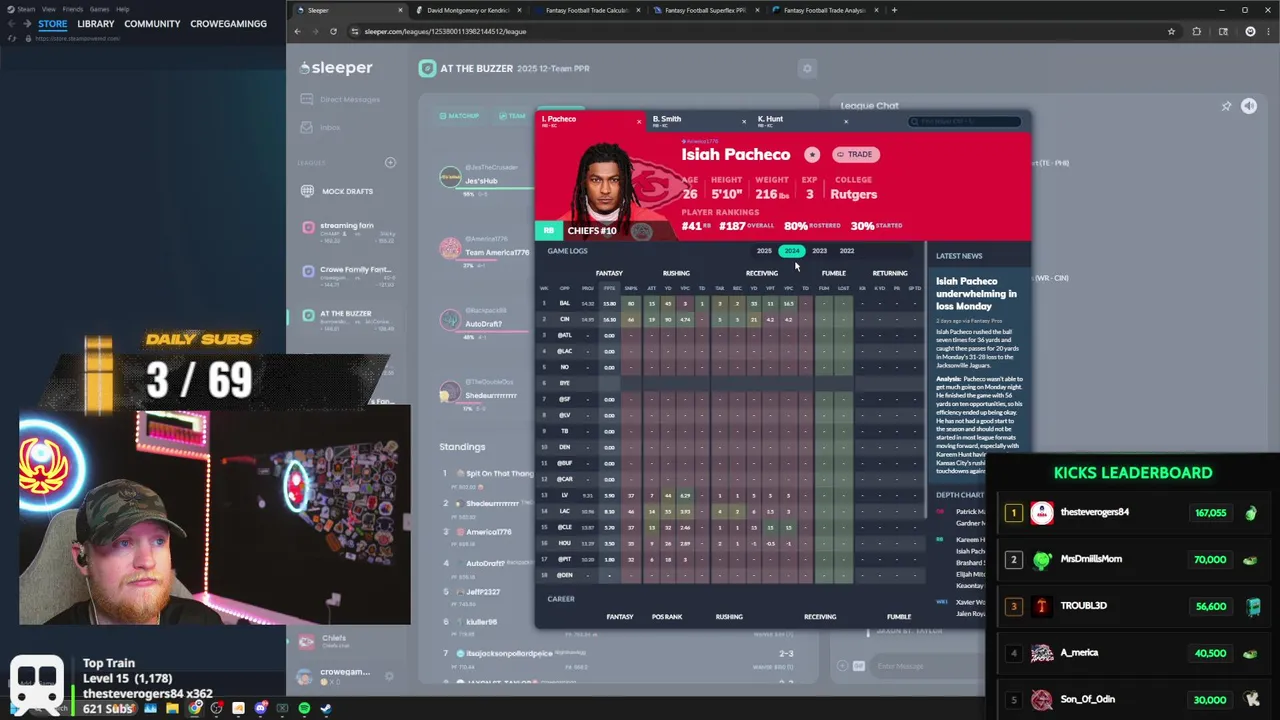
Task: Select 2022 game logs season
Action: point(847,251)
